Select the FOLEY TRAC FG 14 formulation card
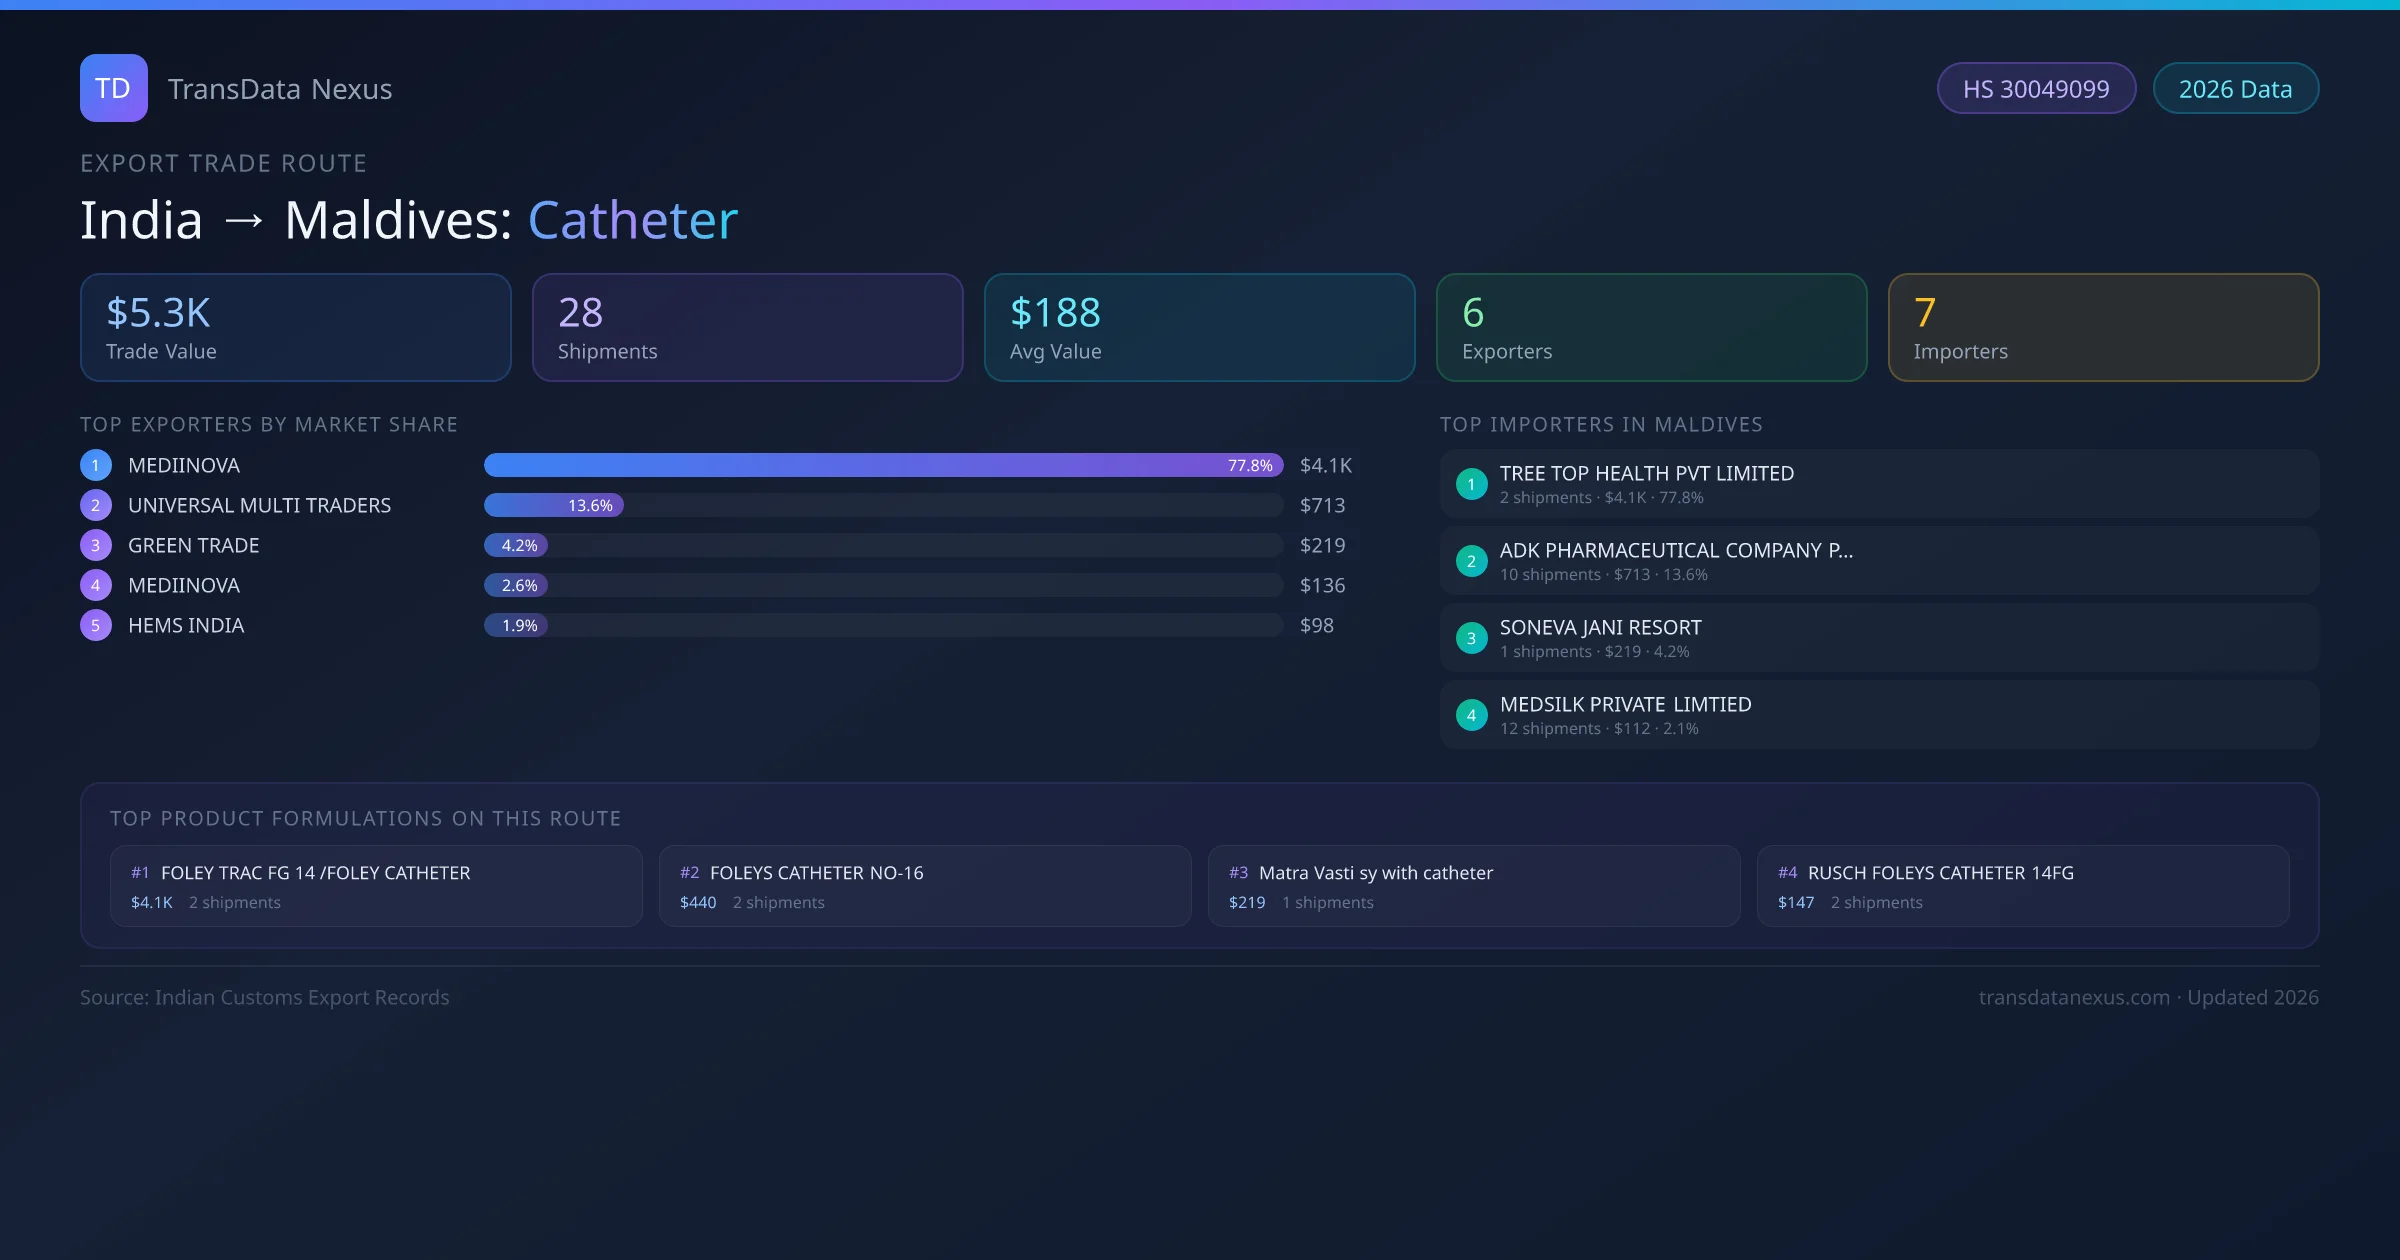This screenshot has height=1260, width=2400. 375,886
